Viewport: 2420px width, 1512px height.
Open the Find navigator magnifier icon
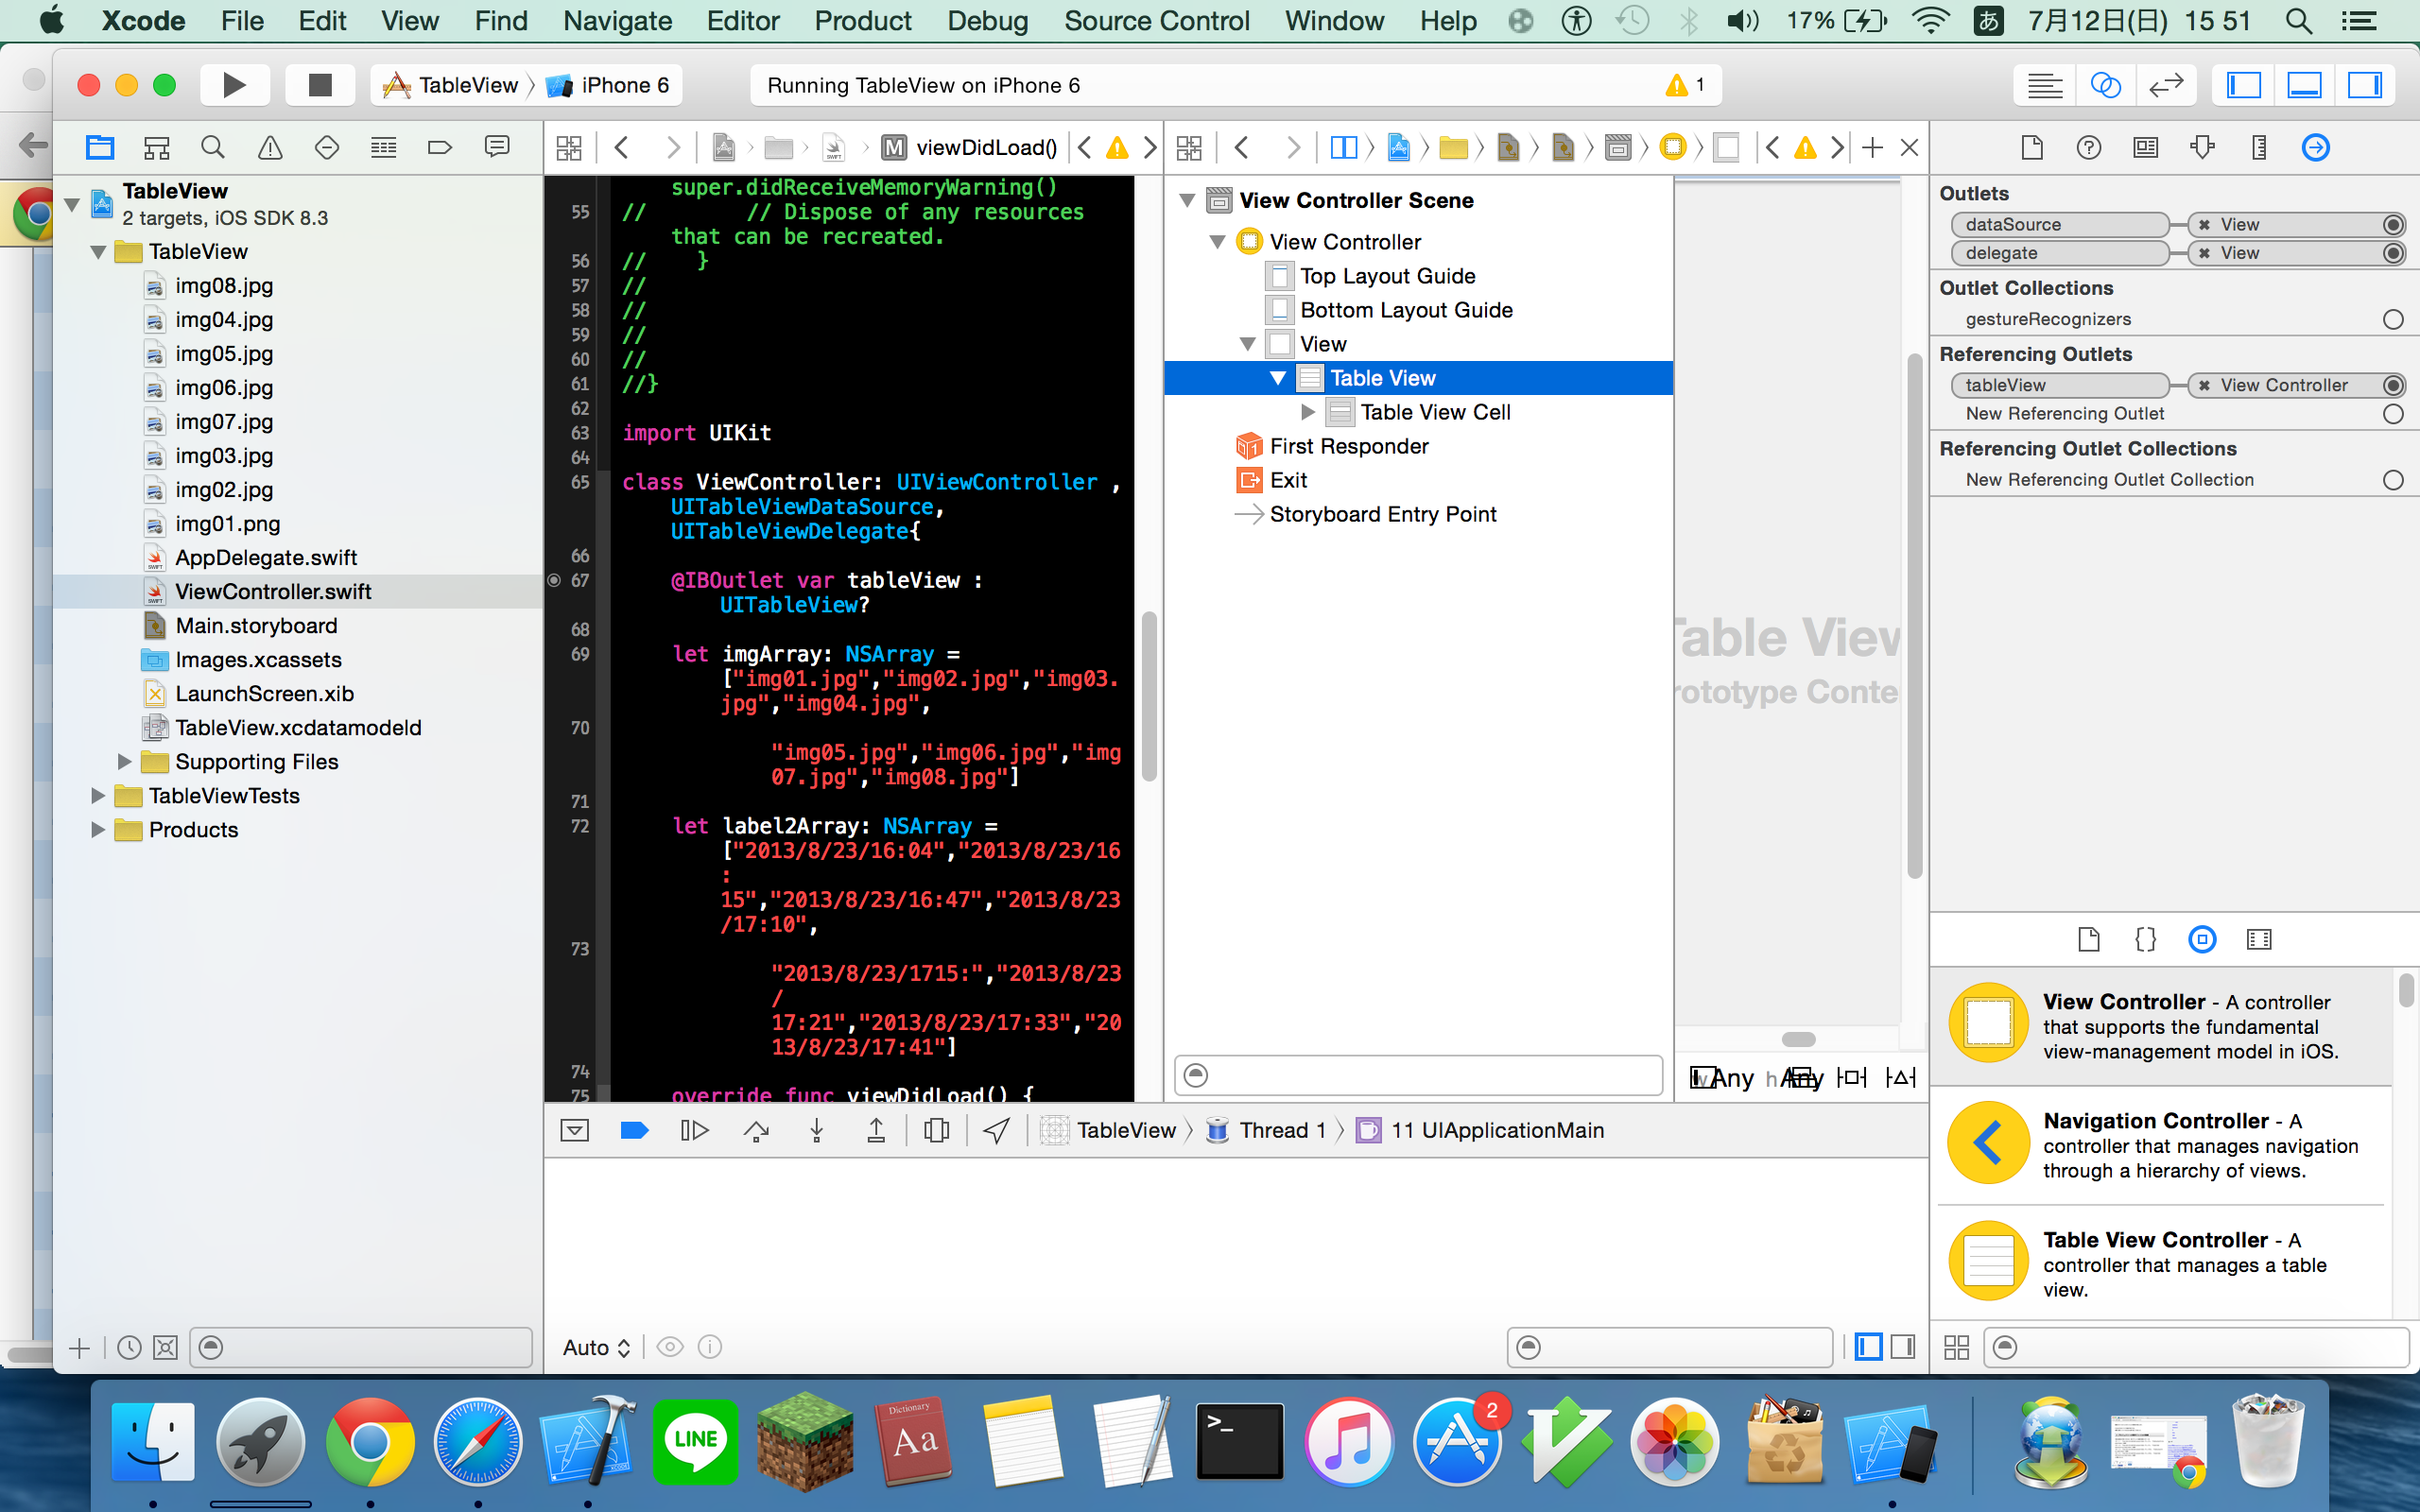pyautogui.click(x=213, y=148)
